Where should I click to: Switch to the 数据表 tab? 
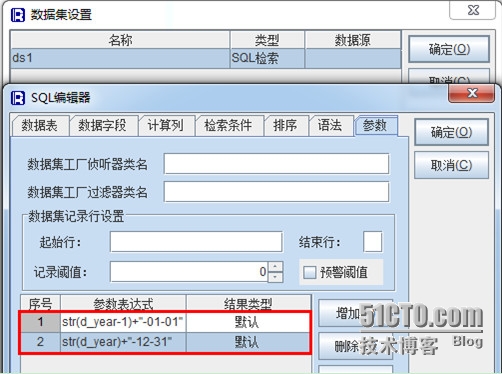[40, 126]
